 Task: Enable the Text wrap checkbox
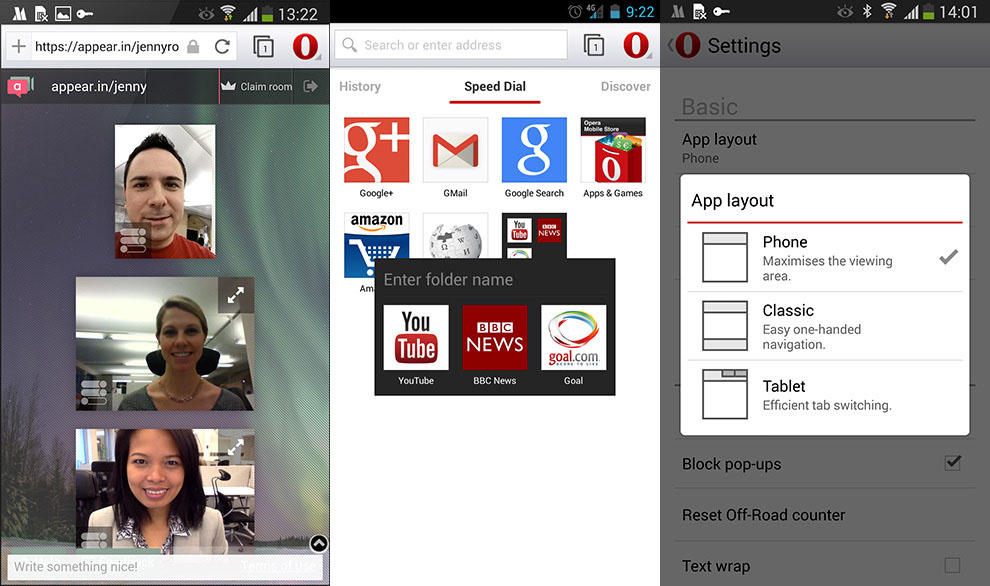952,565
